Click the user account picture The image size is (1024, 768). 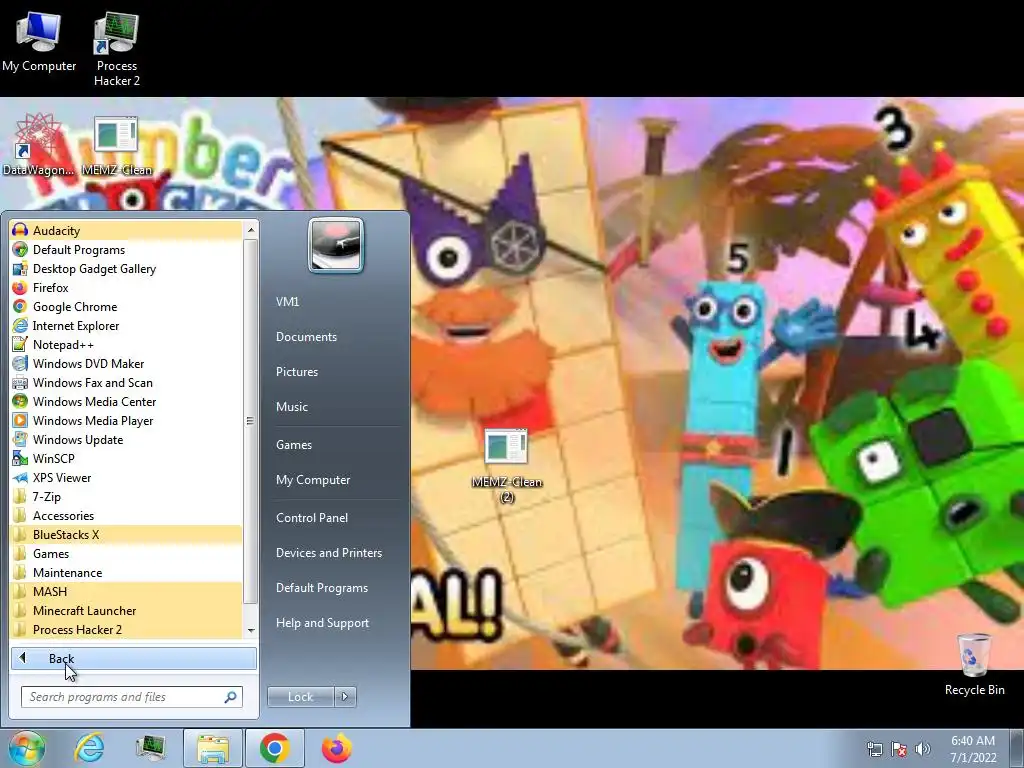(336, 245)
